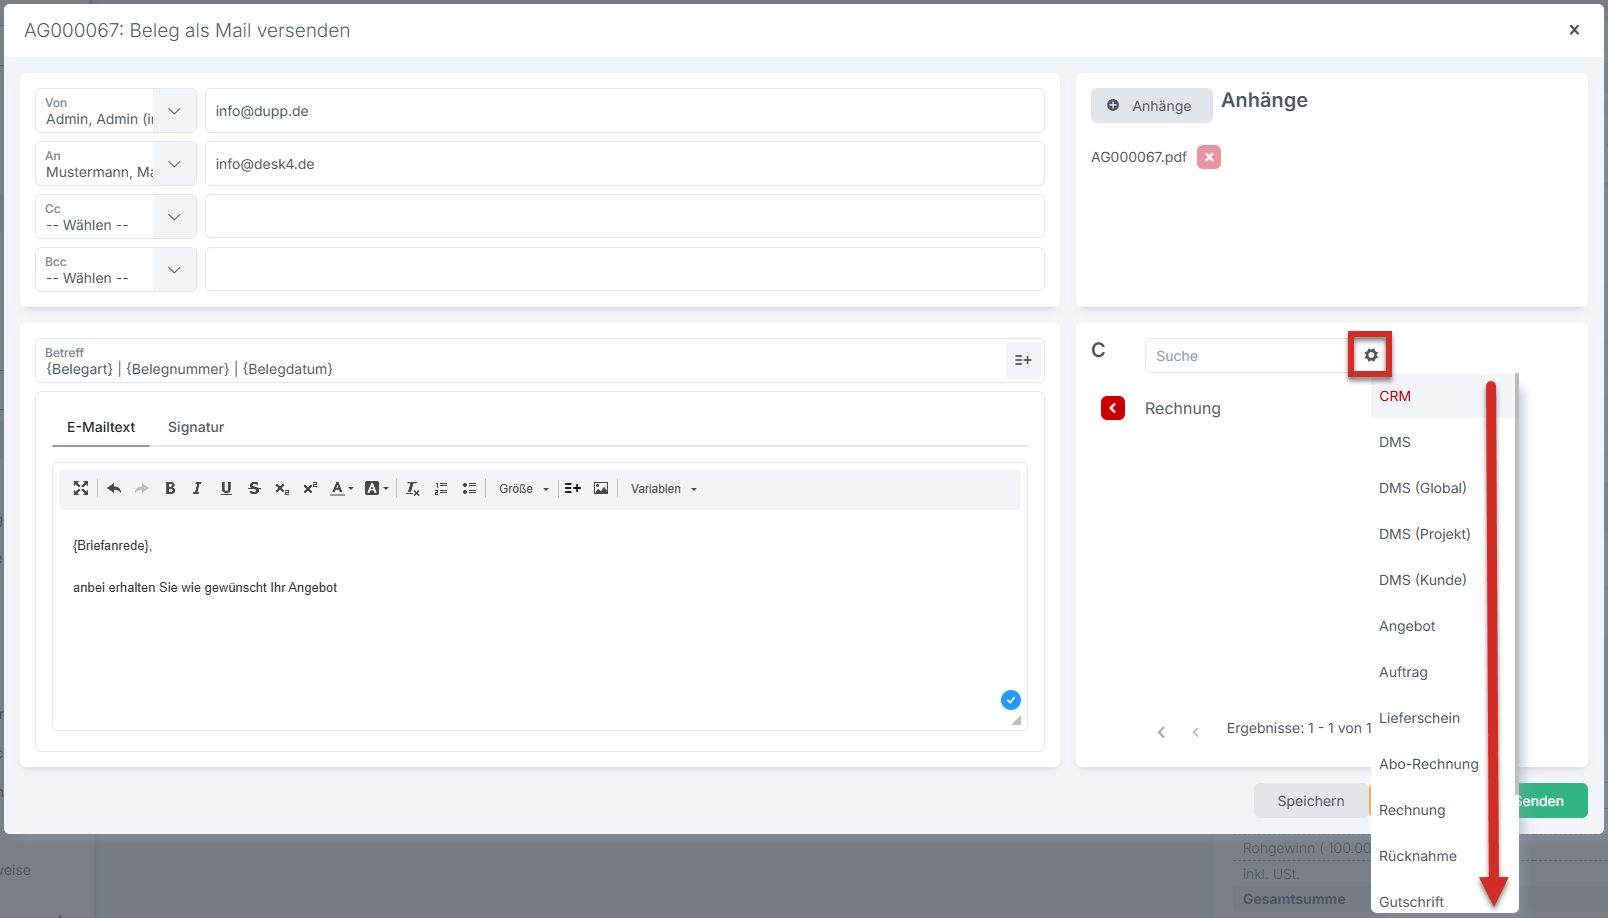Insert an image into the email
The height and width of the screenshot is (918, 1608).
point(601,488)
